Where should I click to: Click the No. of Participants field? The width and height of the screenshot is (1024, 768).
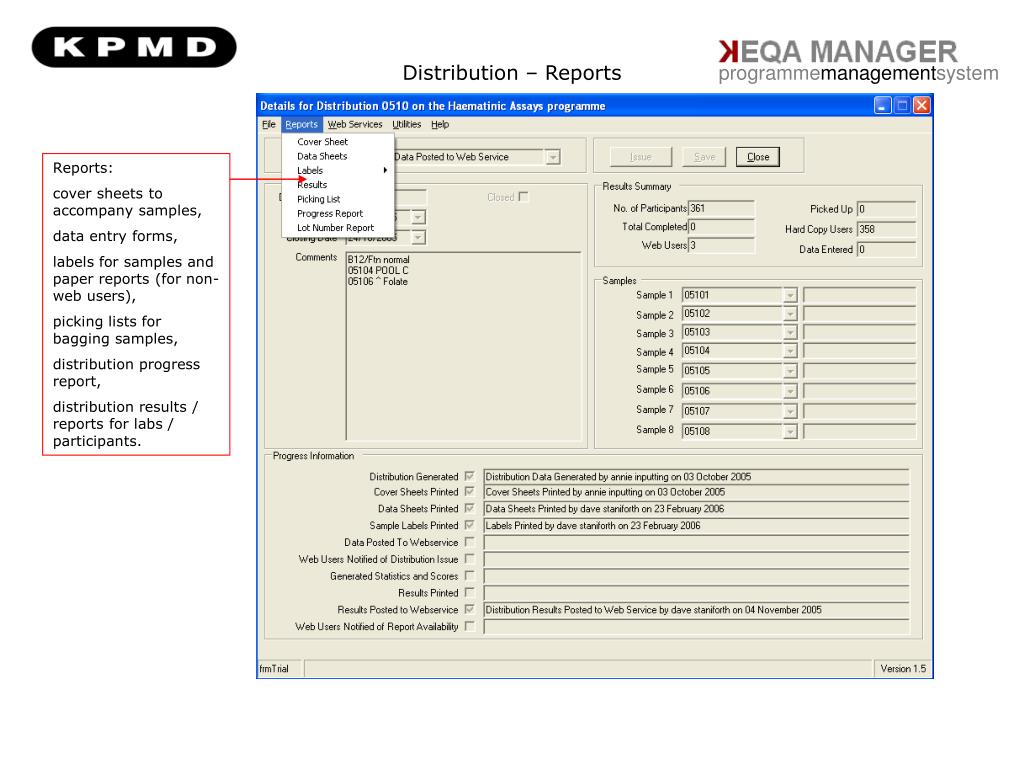pos(721,208)
